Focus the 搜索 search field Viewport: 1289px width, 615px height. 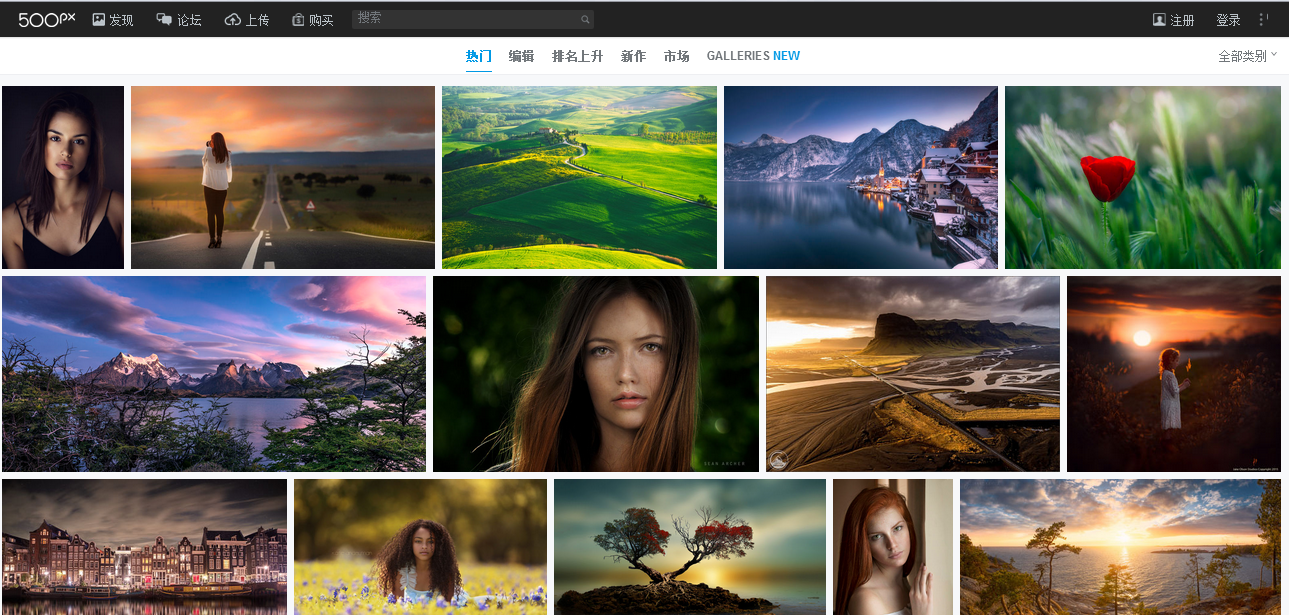(x=465, y=19)
